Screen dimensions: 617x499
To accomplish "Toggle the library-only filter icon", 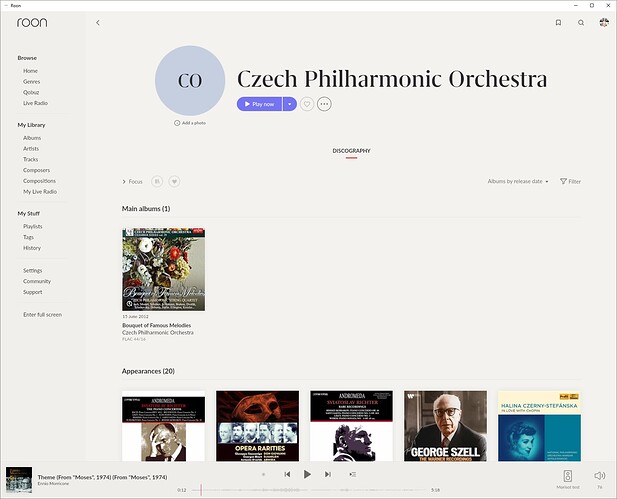I will [x=157, y=181].
